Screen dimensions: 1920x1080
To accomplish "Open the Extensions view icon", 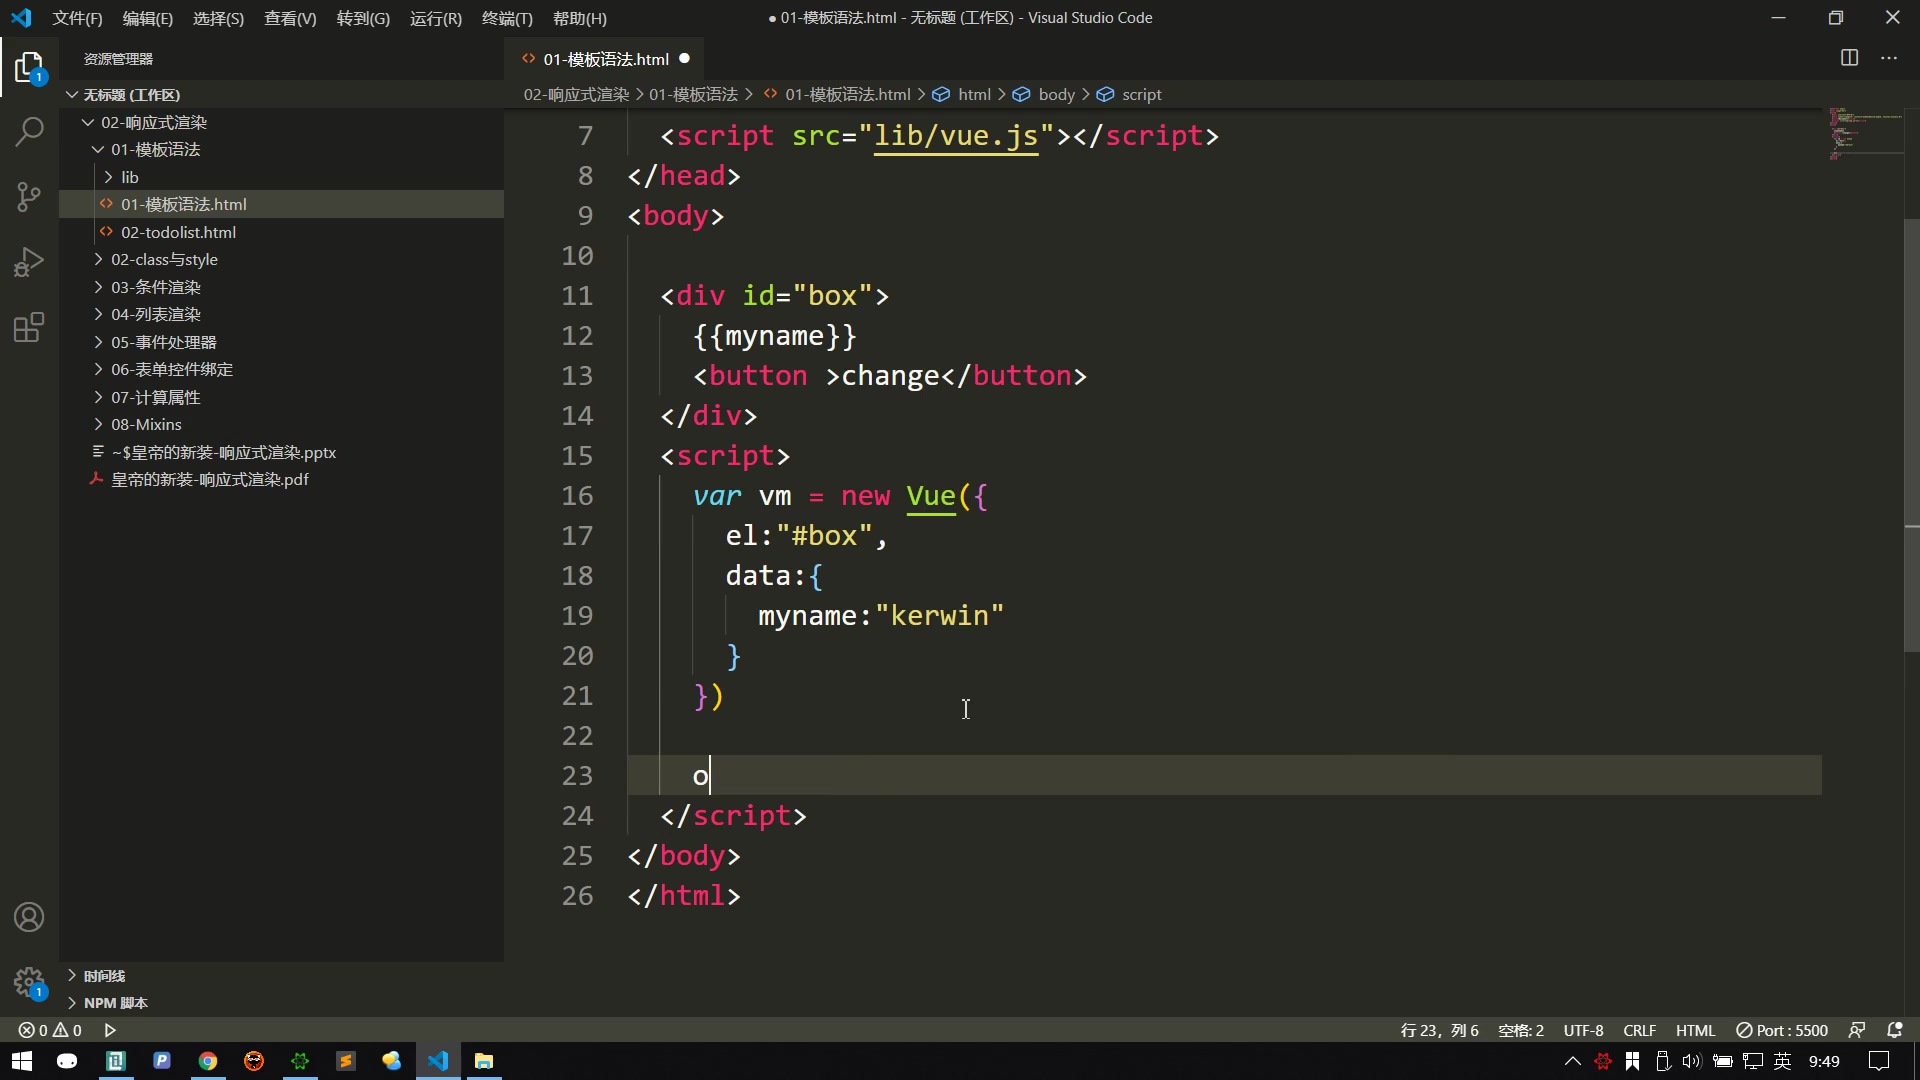I will coord(29,327).
